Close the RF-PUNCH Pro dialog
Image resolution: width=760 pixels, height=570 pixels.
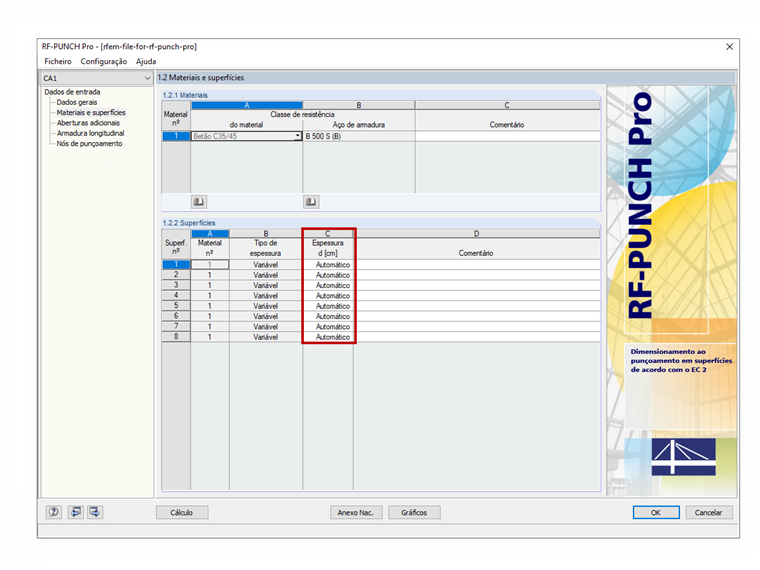point(729,47)
